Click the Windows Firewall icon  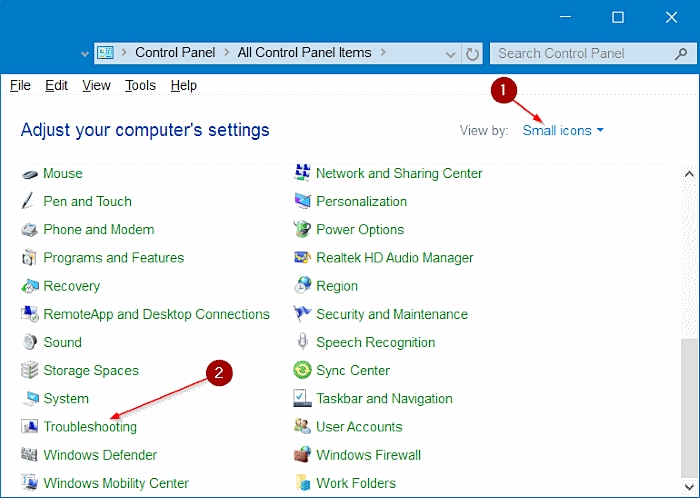(x=302, y=455)
